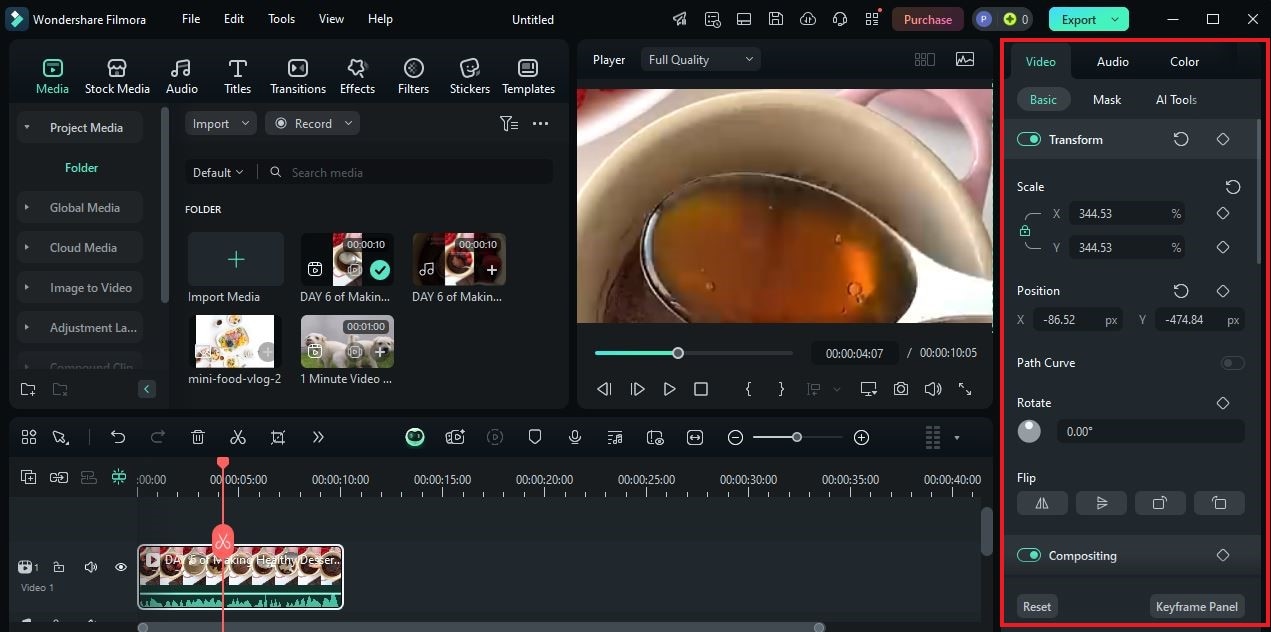1271x632 pixels.
Task: Click the Purchase button
Action: (927, 19)
